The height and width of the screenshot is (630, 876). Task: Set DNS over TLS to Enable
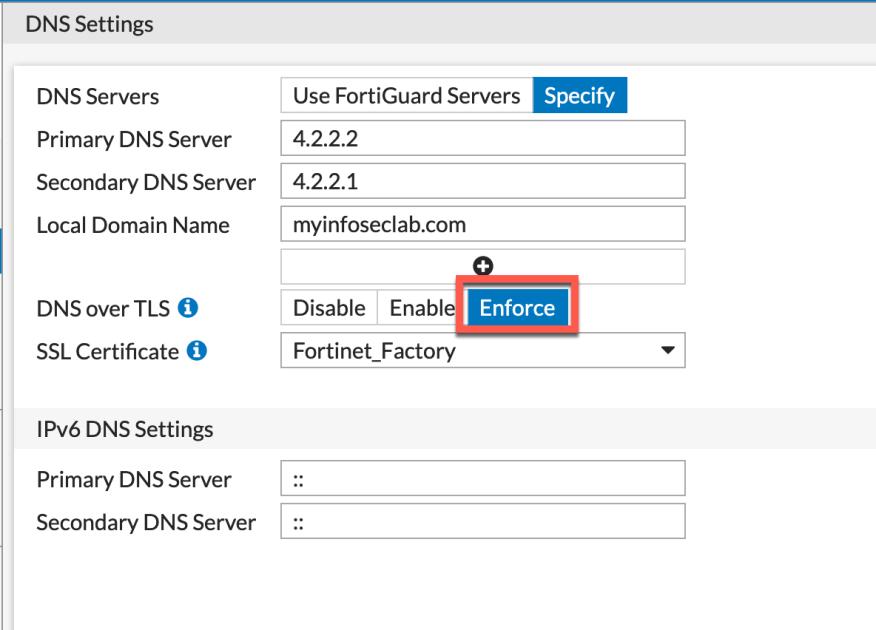(422, 308)
